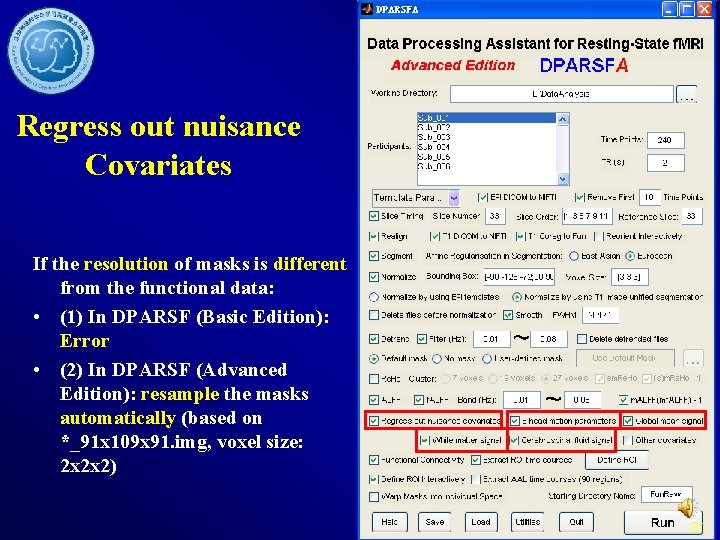
Task: Enable Other covariates checkbox
Action: click(627, 441)
